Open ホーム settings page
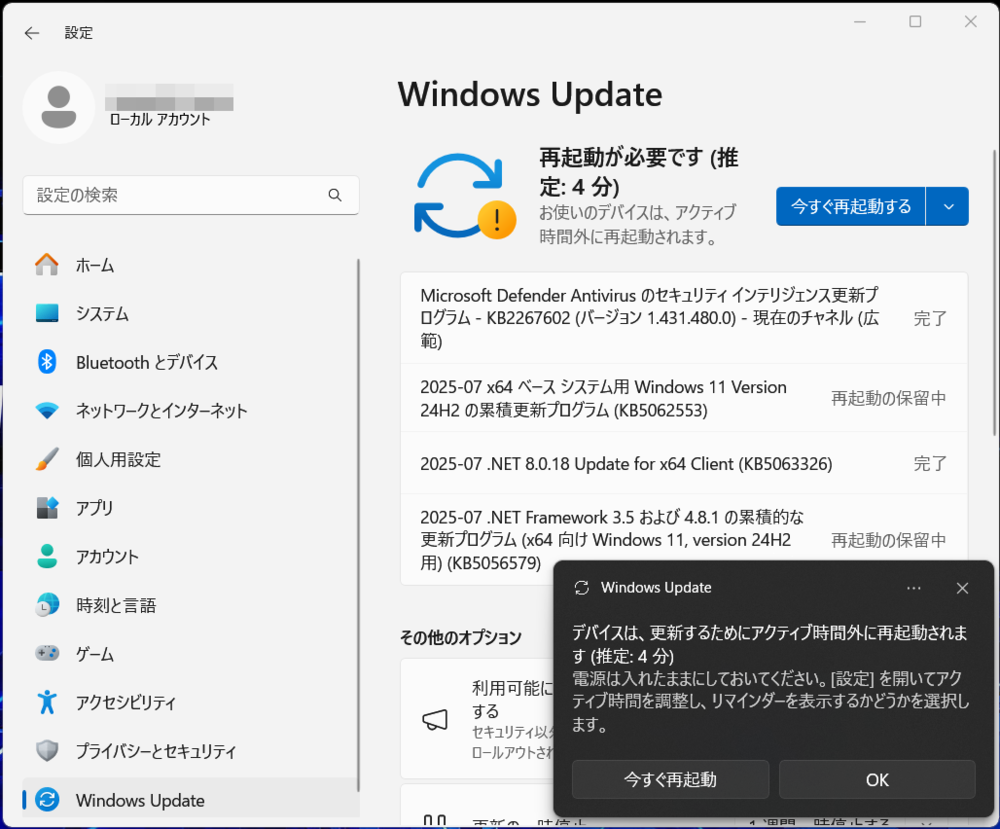The width and height of the screenshot is (1000, 829). coord(190,265)
